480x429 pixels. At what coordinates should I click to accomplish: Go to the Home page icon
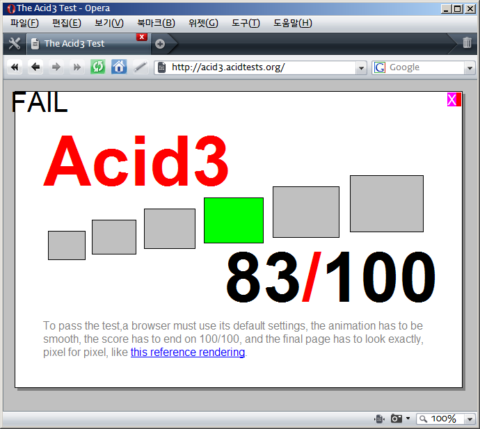[x=119, y=67]
